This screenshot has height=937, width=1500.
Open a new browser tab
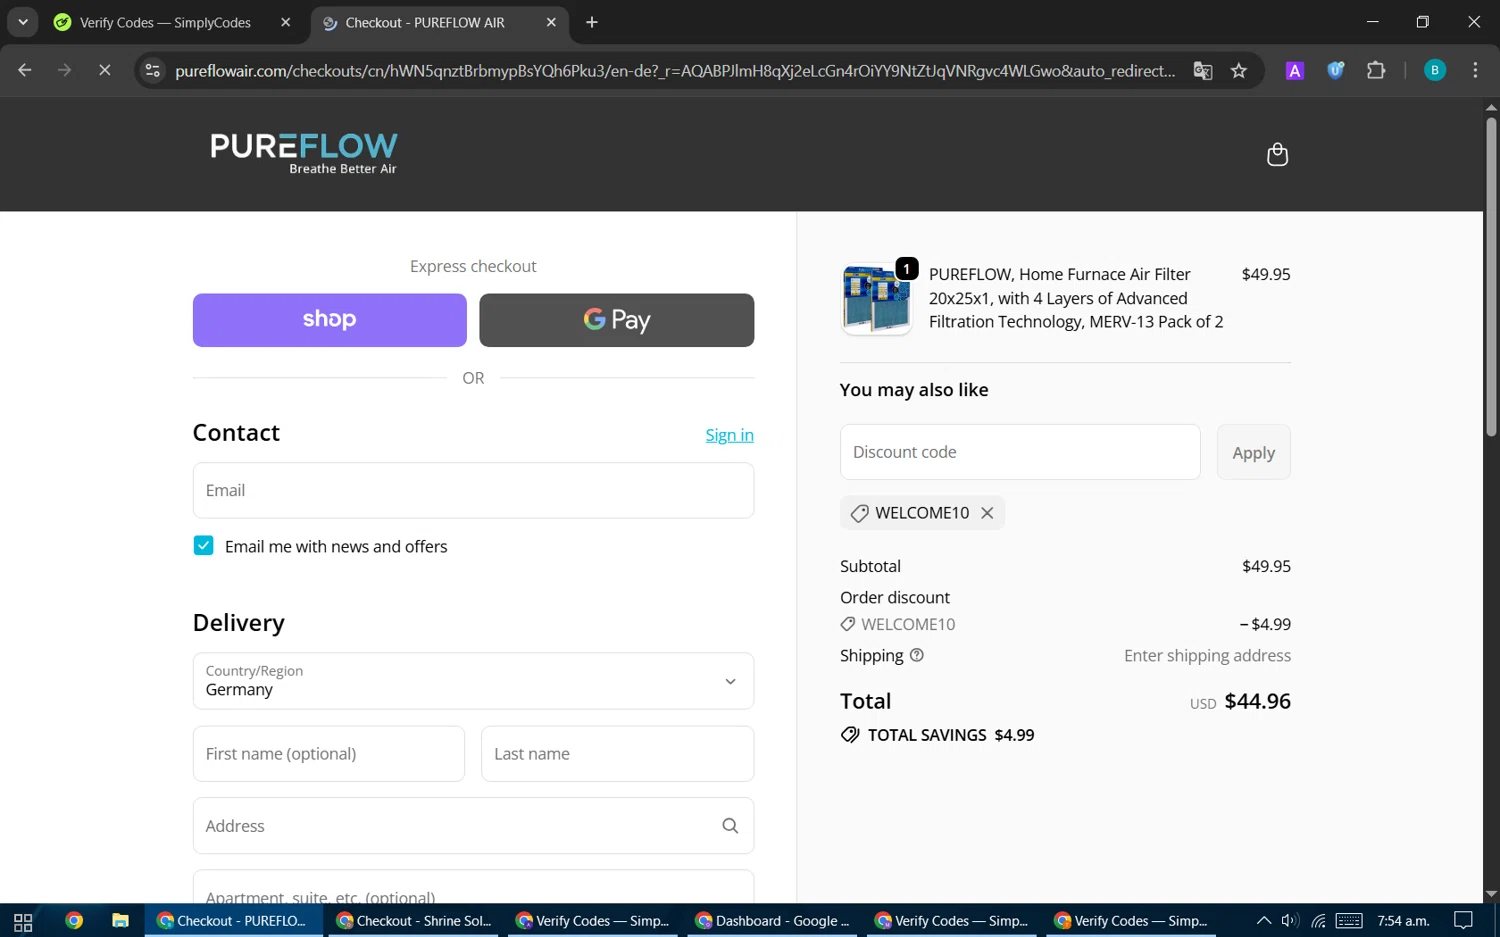[592, 22]
